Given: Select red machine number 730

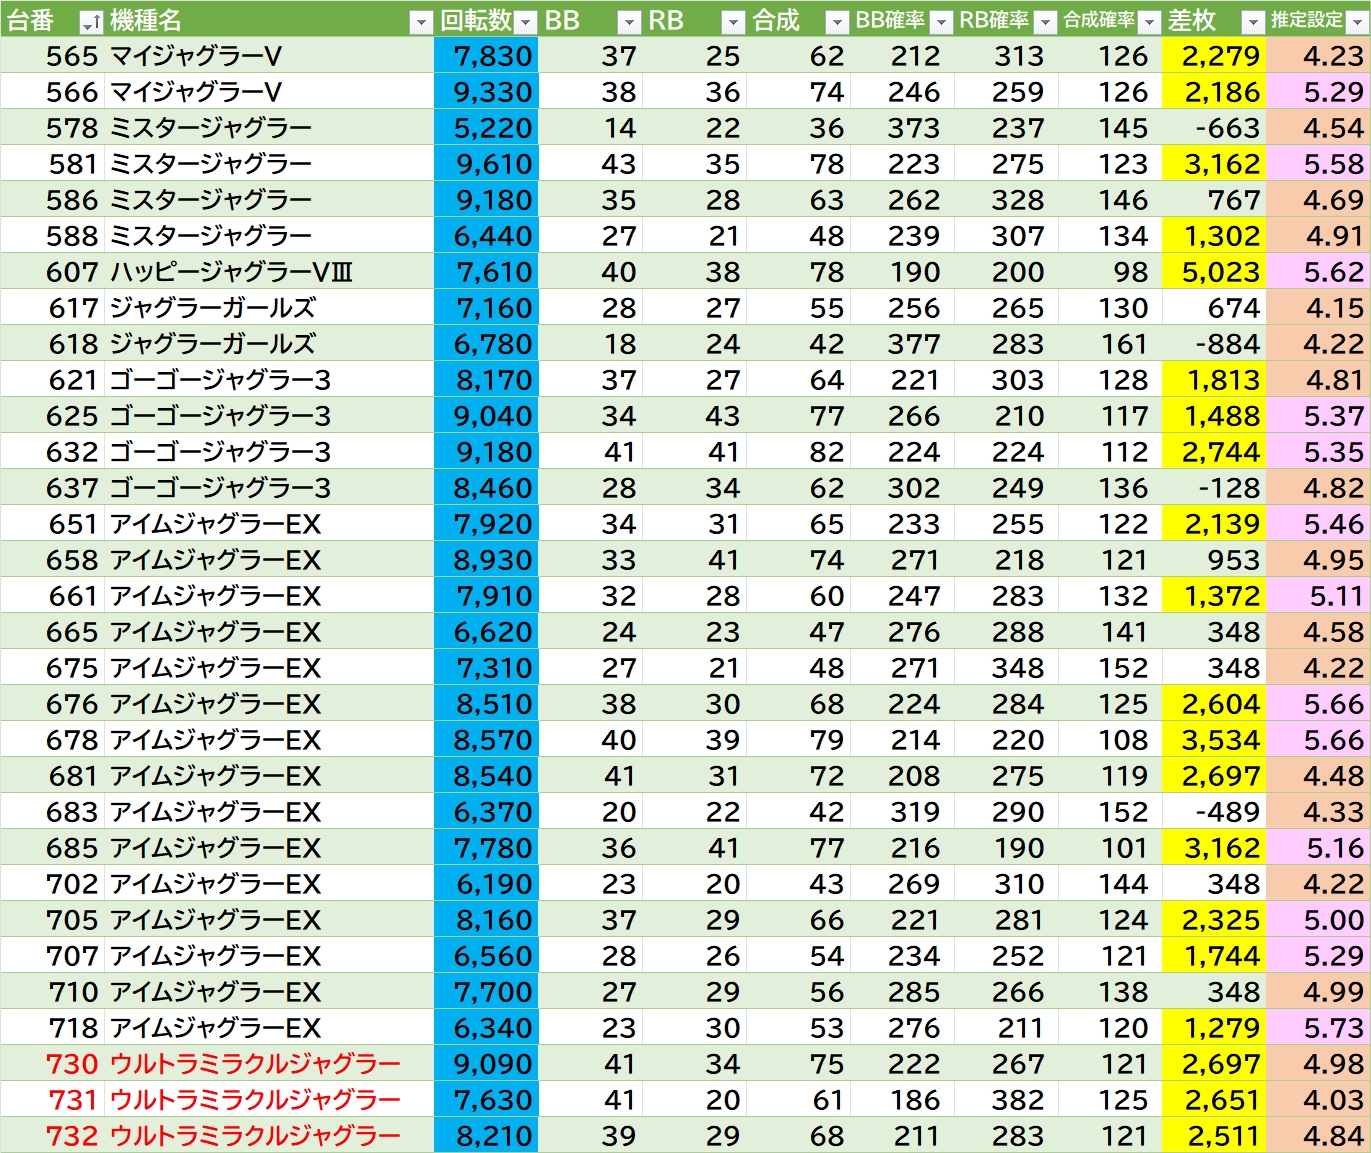Looking at the screenshot, I should (52, 1064).
